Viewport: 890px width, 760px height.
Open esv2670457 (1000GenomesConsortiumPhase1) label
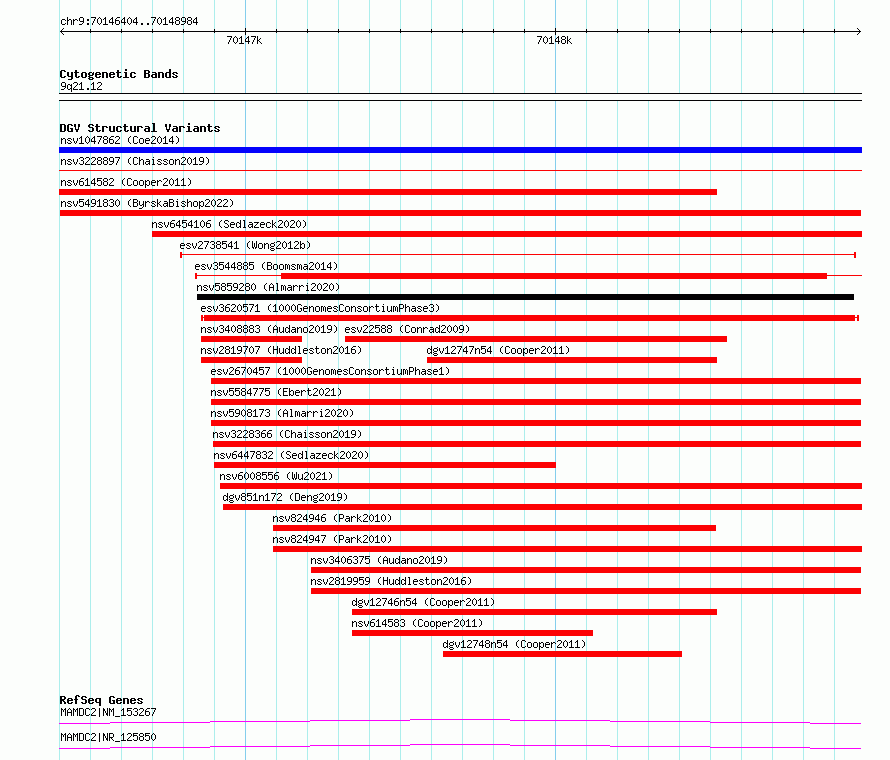pos(330,371)
